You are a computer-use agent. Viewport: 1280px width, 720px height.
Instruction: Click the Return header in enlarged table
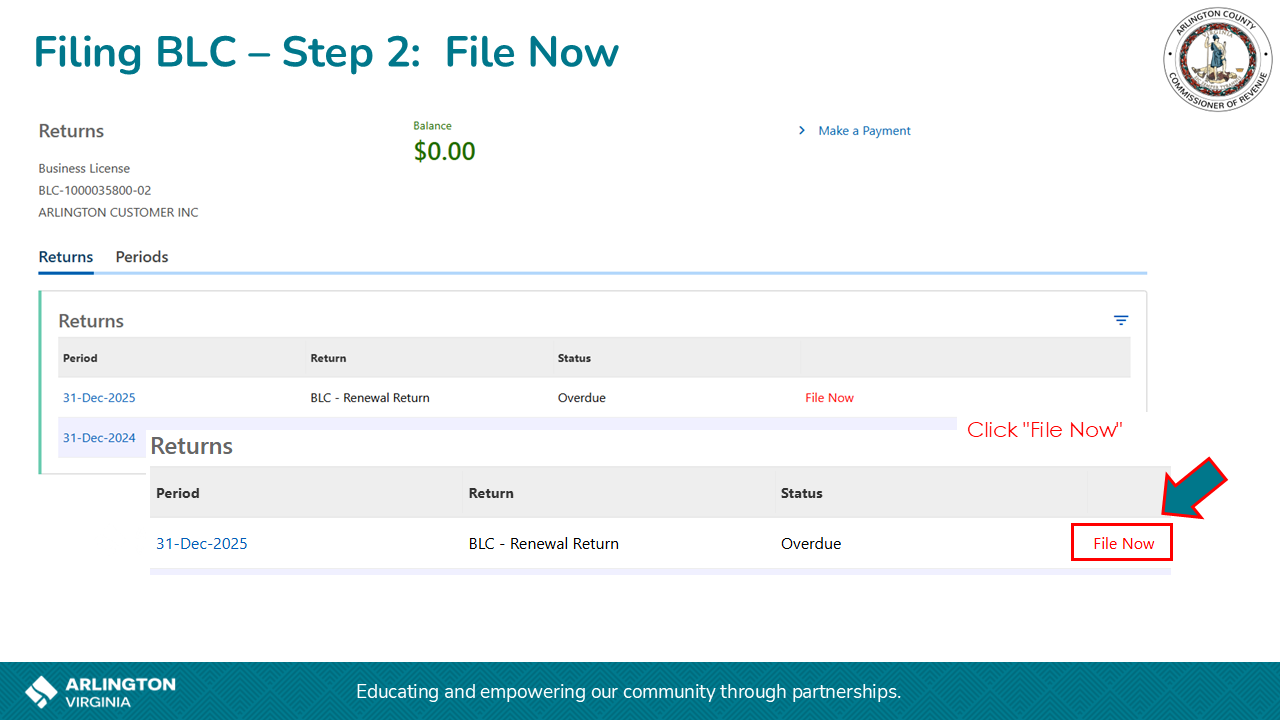pyautogui.click(x=491, y=493)
